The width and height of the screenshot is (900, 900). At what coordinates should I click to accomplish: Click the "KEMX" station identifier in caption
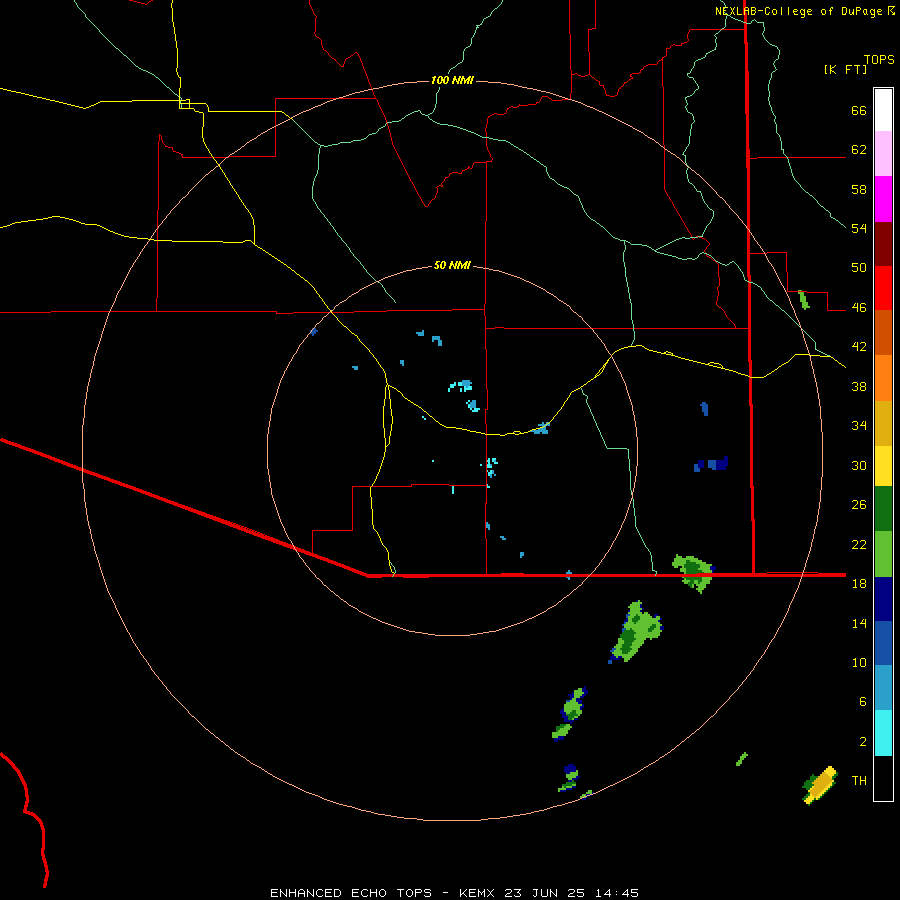point(476,893)
